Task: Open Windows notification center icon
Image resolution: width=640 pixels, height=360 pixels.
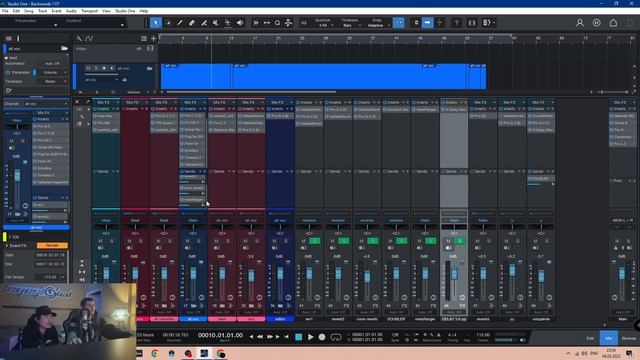Action: pos(629,353)
